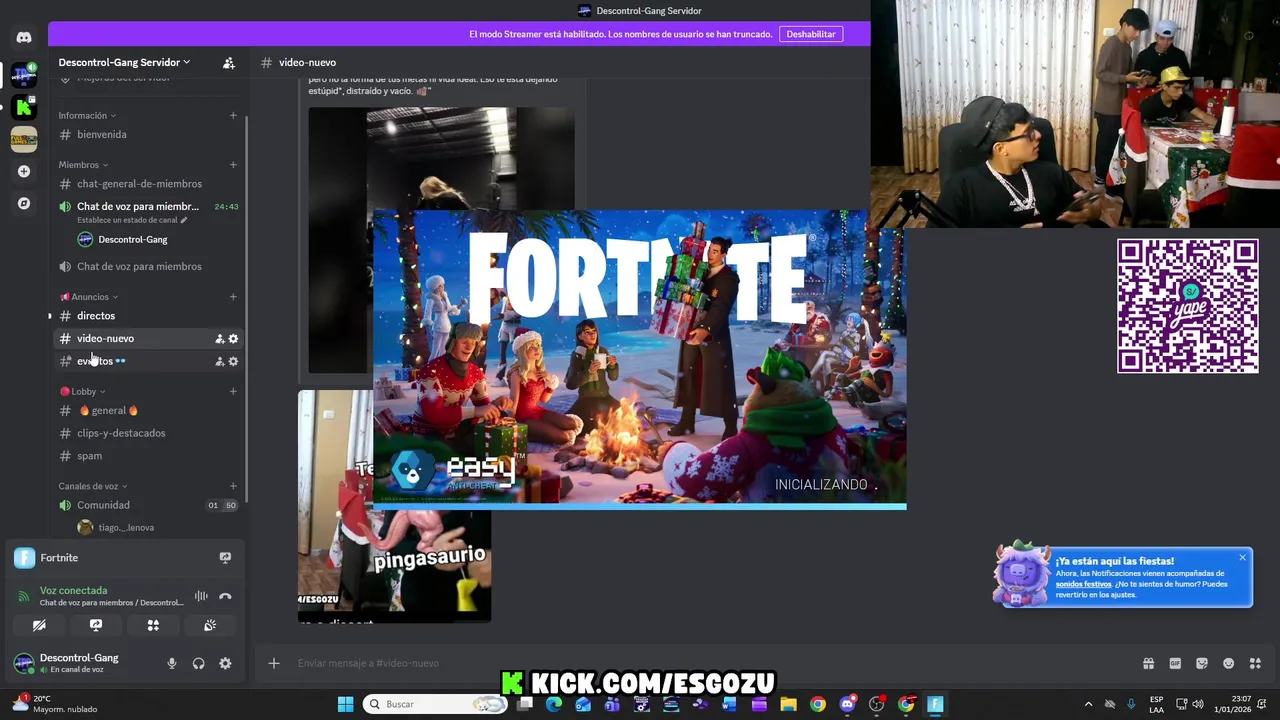Toggle camera on in voice panel
The height and width of the screenshot is (720, 1280).
pos(39,625)
